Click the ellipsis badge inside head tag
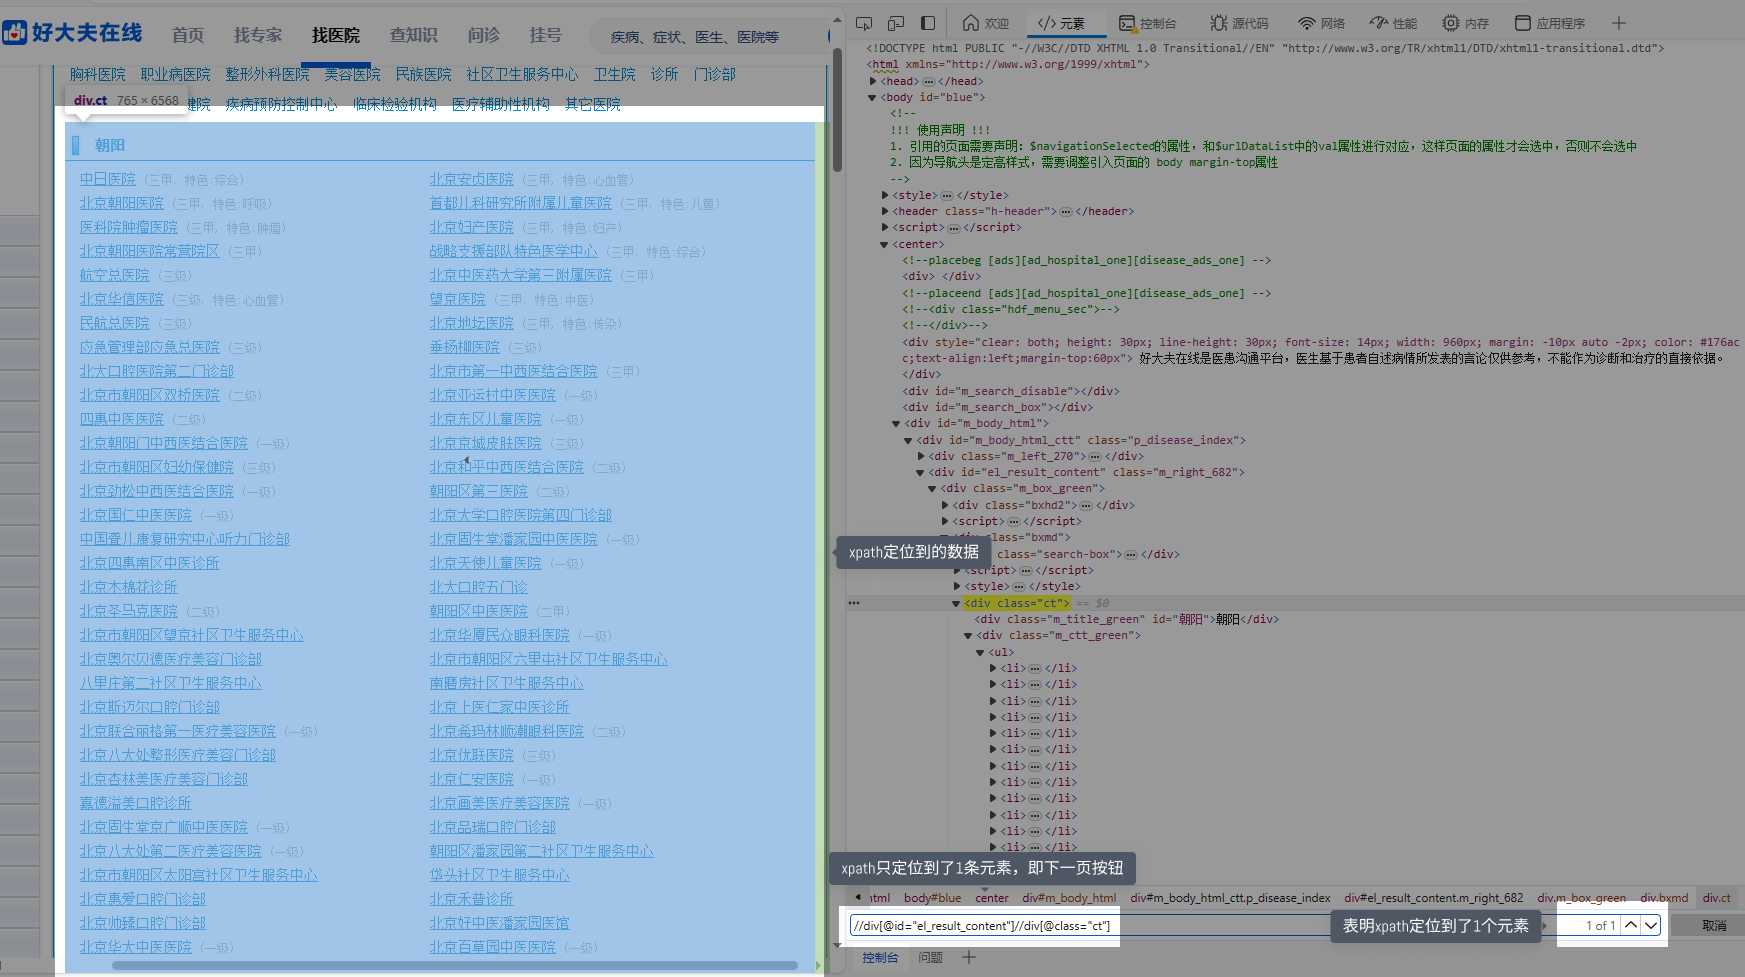The height and width of the screenshot is (977, 1745). pos(929,81)
